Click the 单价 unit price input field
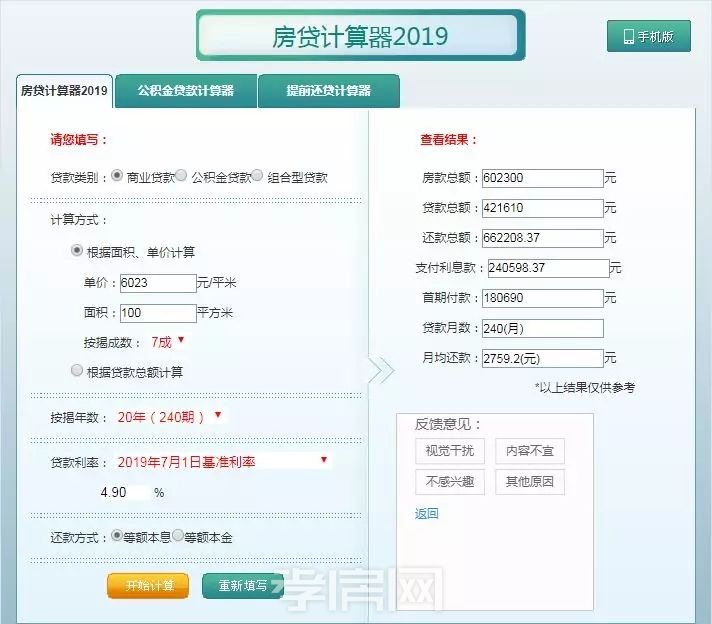The width and height of the screenshot is (712, 624). pos(158,283)
